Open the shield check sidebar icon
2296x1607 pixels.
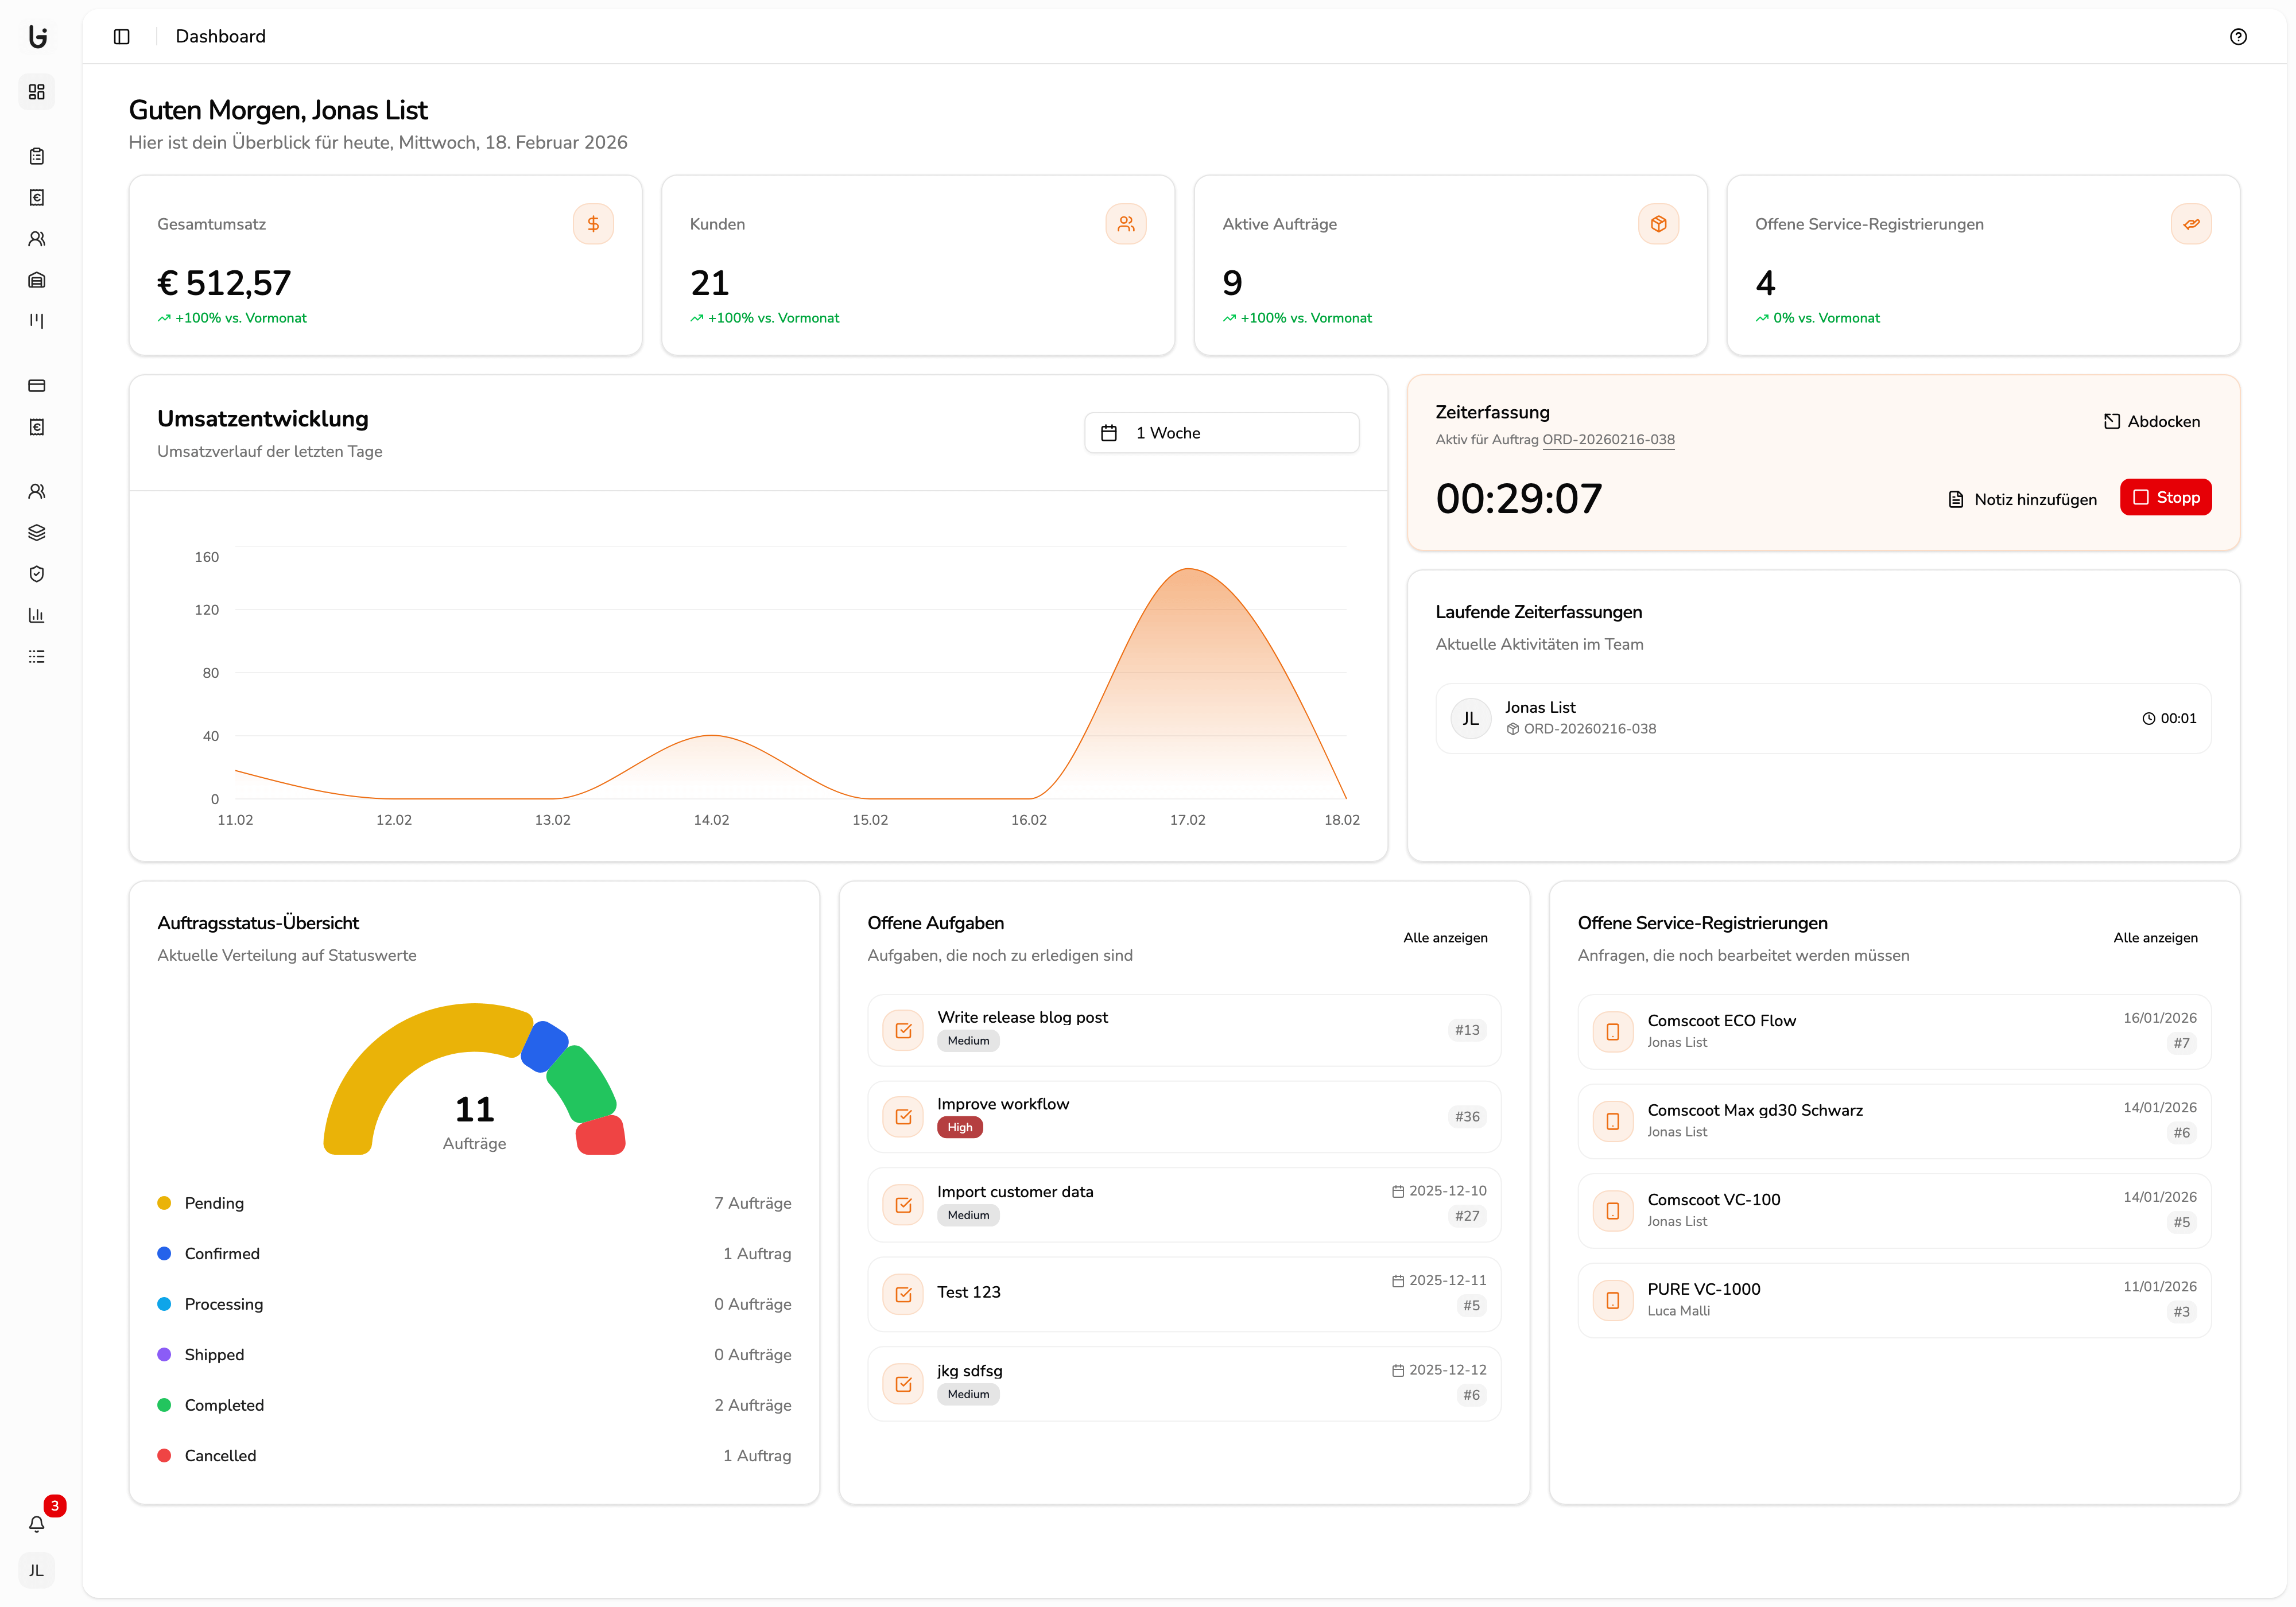tap(37, 574)
